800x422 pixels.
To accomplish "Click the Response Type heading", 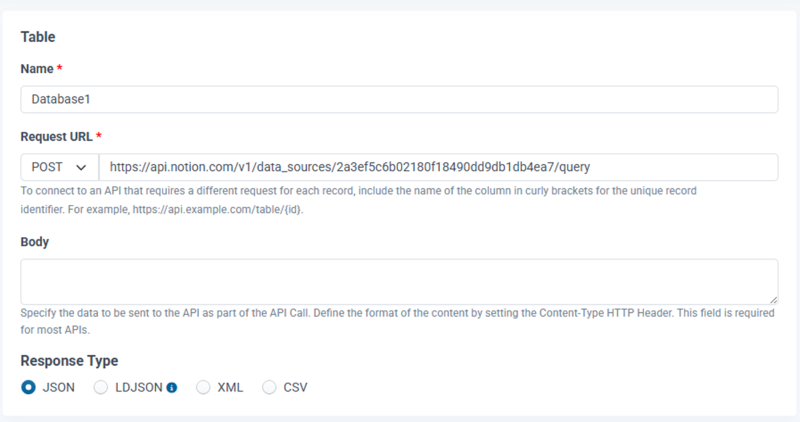I will click(69, 360).
